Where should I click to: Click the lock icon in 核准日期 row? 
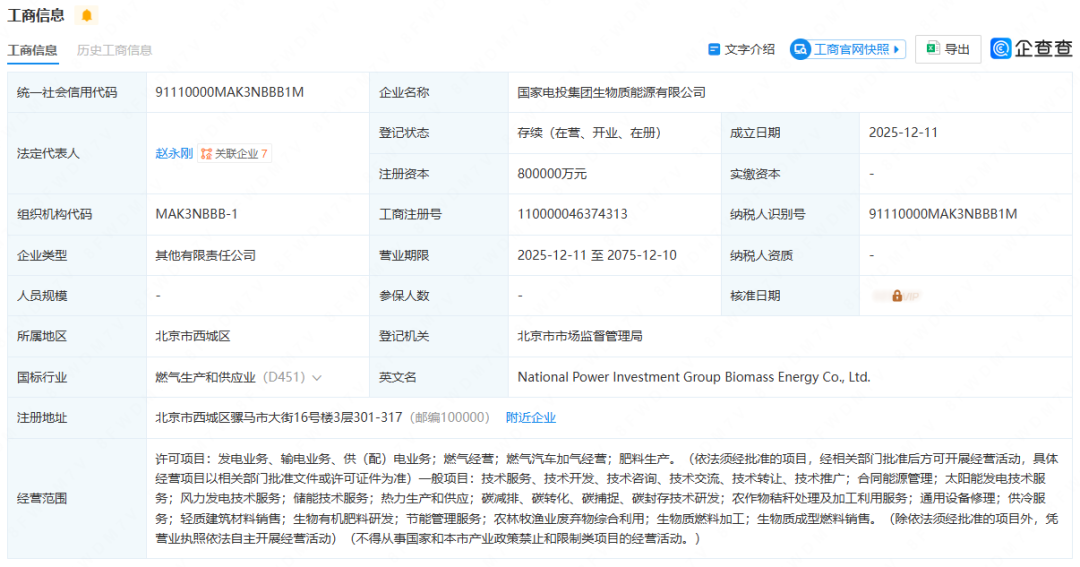click(897, 296)
